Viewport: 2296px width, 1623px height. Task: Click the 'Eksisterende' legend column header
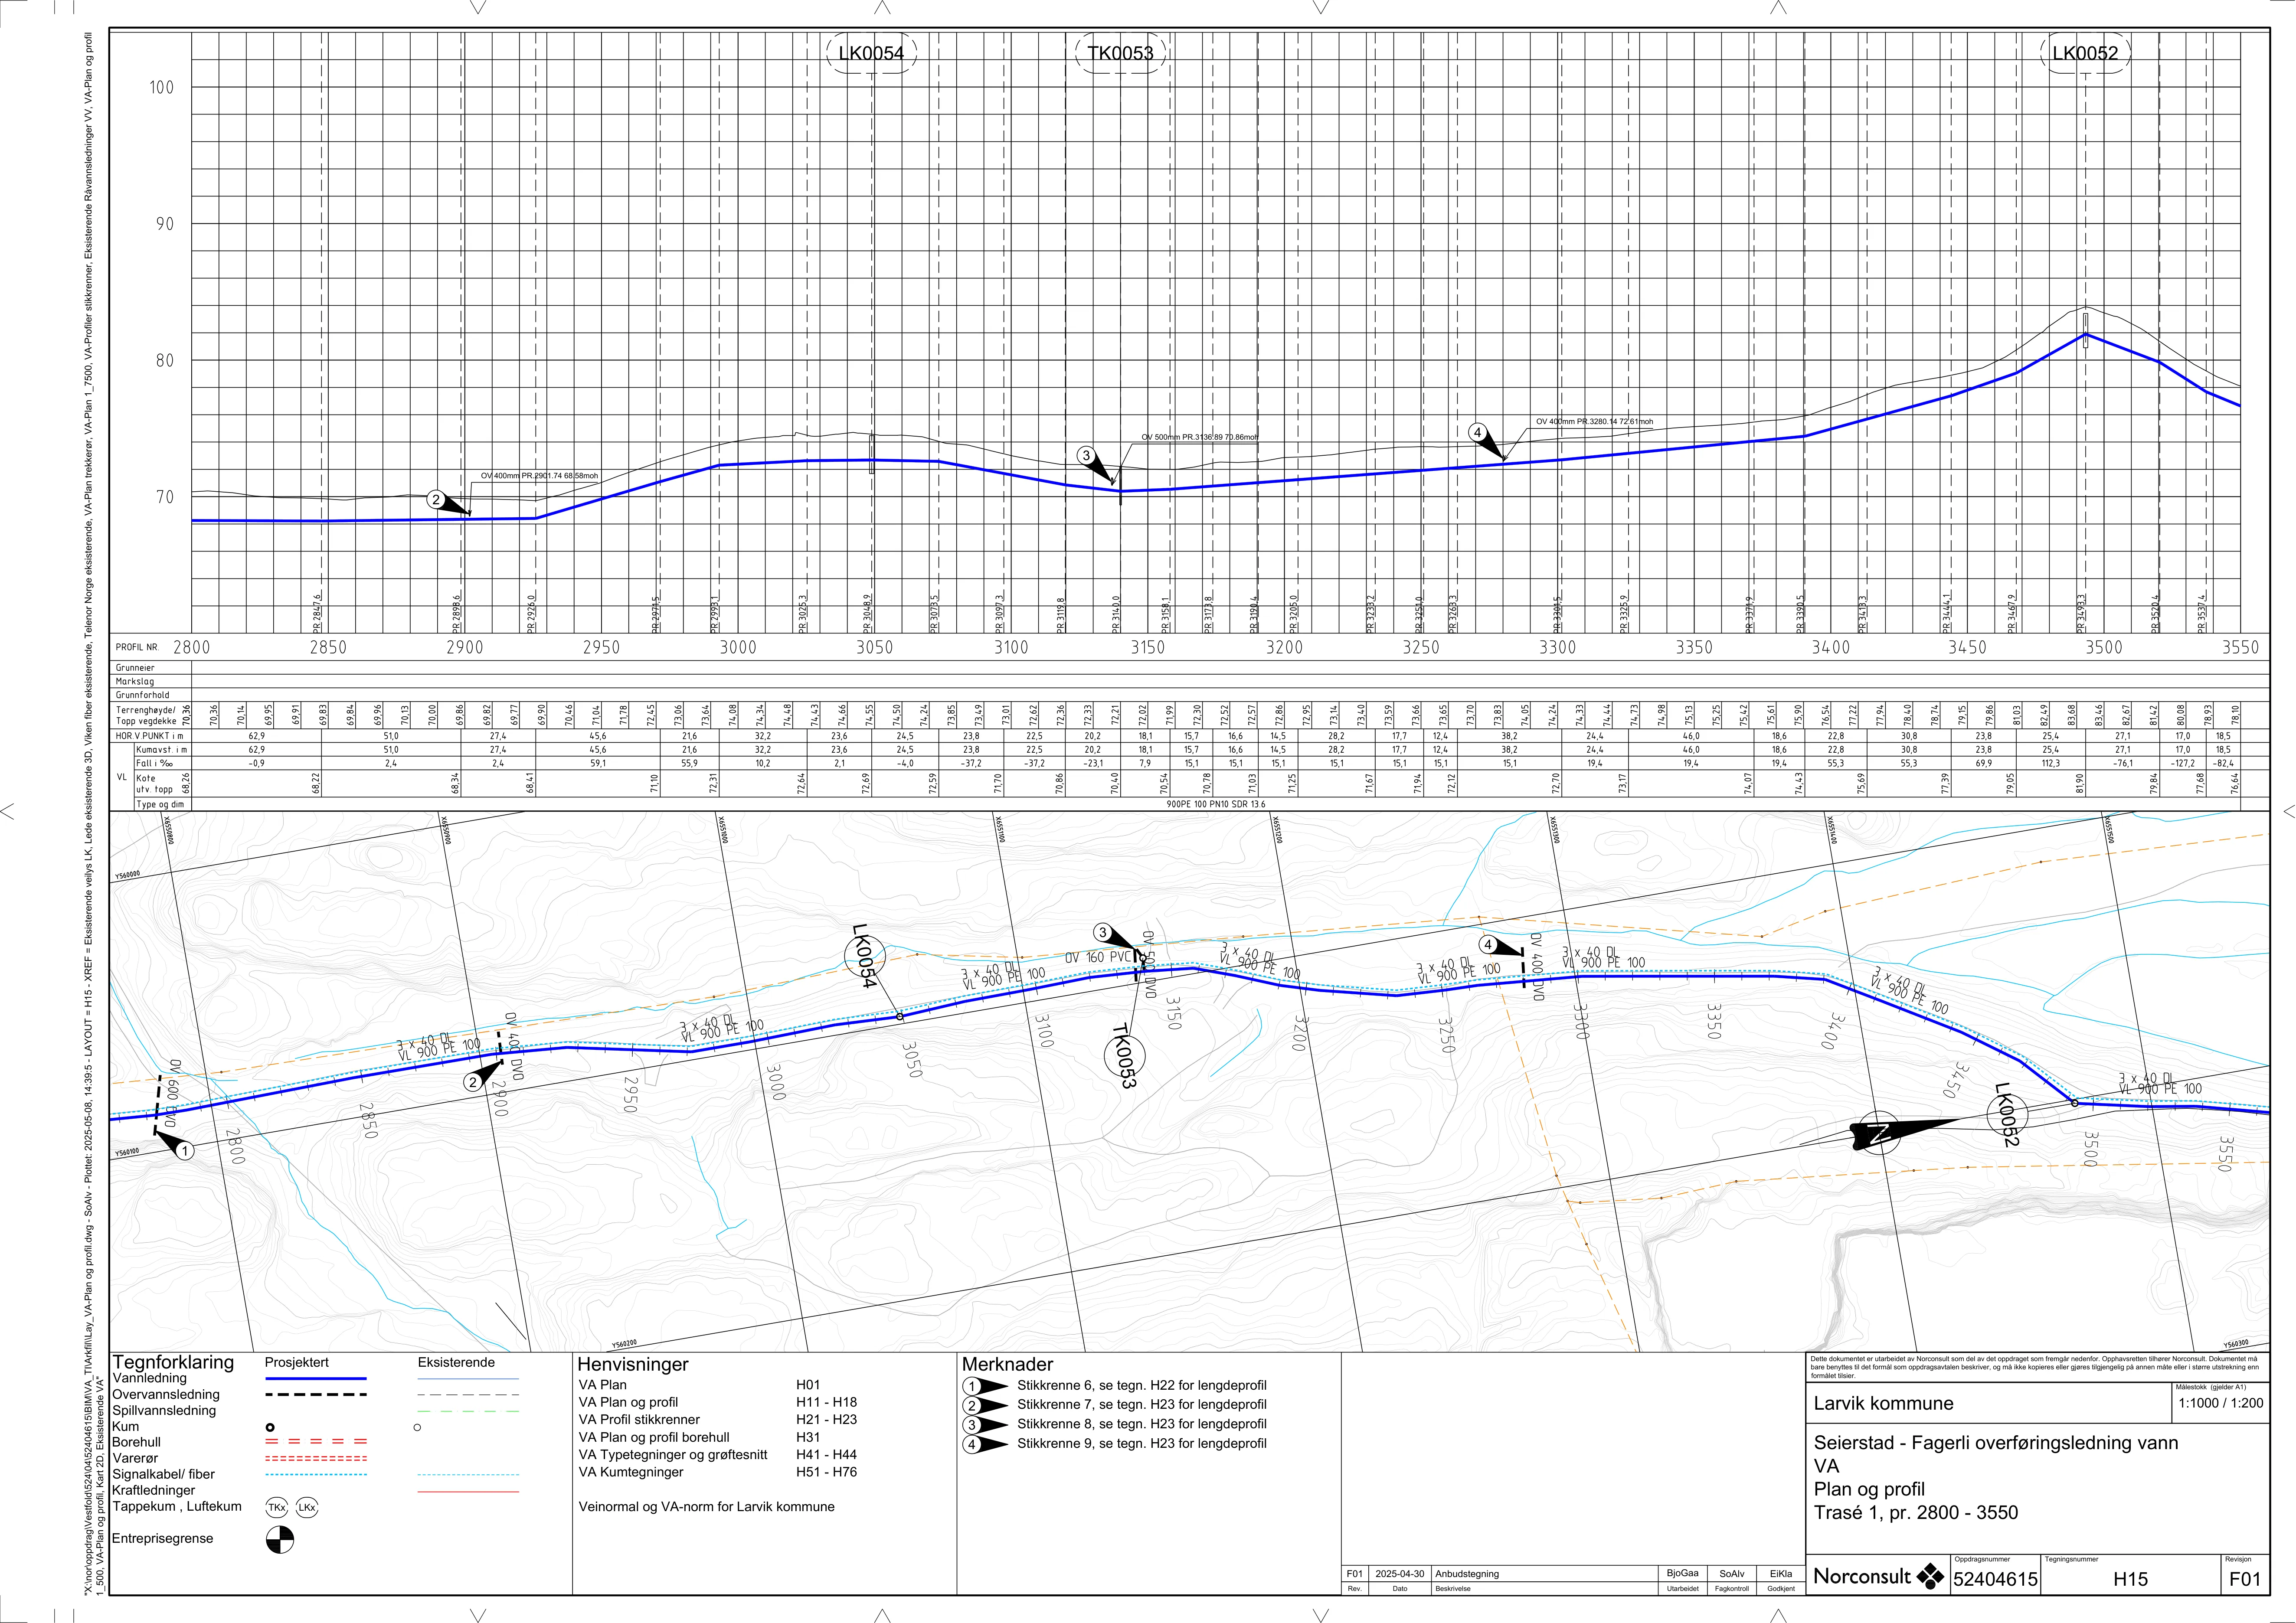456,1362
